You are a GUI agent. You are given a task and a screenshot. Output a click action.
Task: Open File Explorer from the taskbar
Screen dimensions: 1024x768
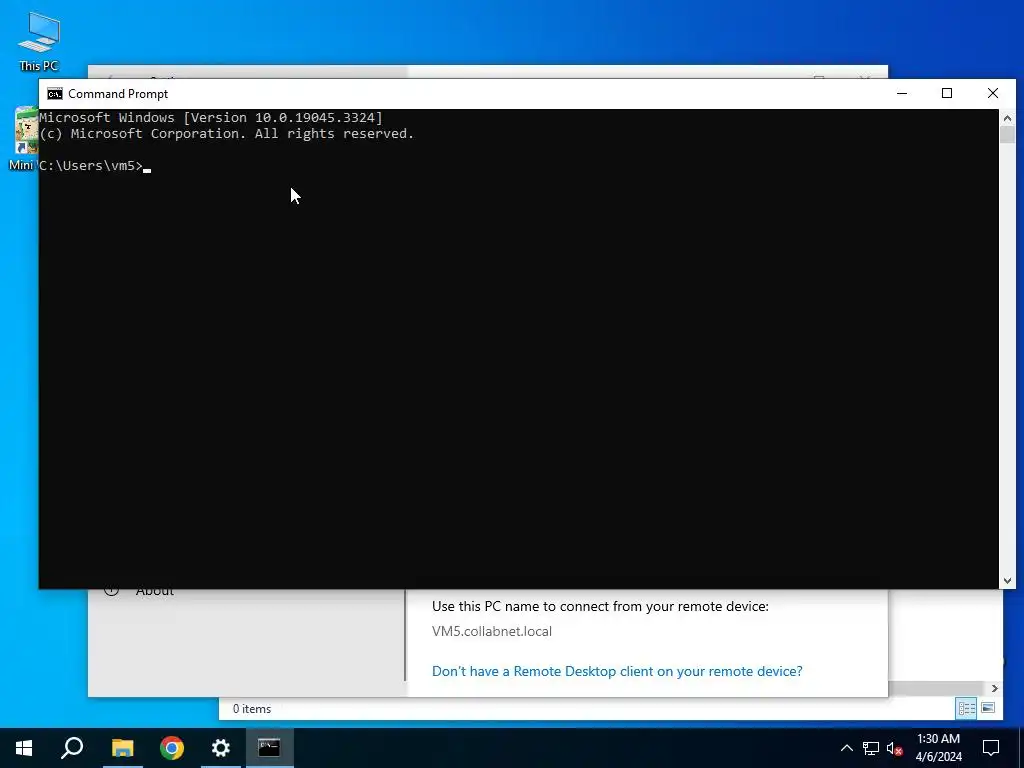122,748
